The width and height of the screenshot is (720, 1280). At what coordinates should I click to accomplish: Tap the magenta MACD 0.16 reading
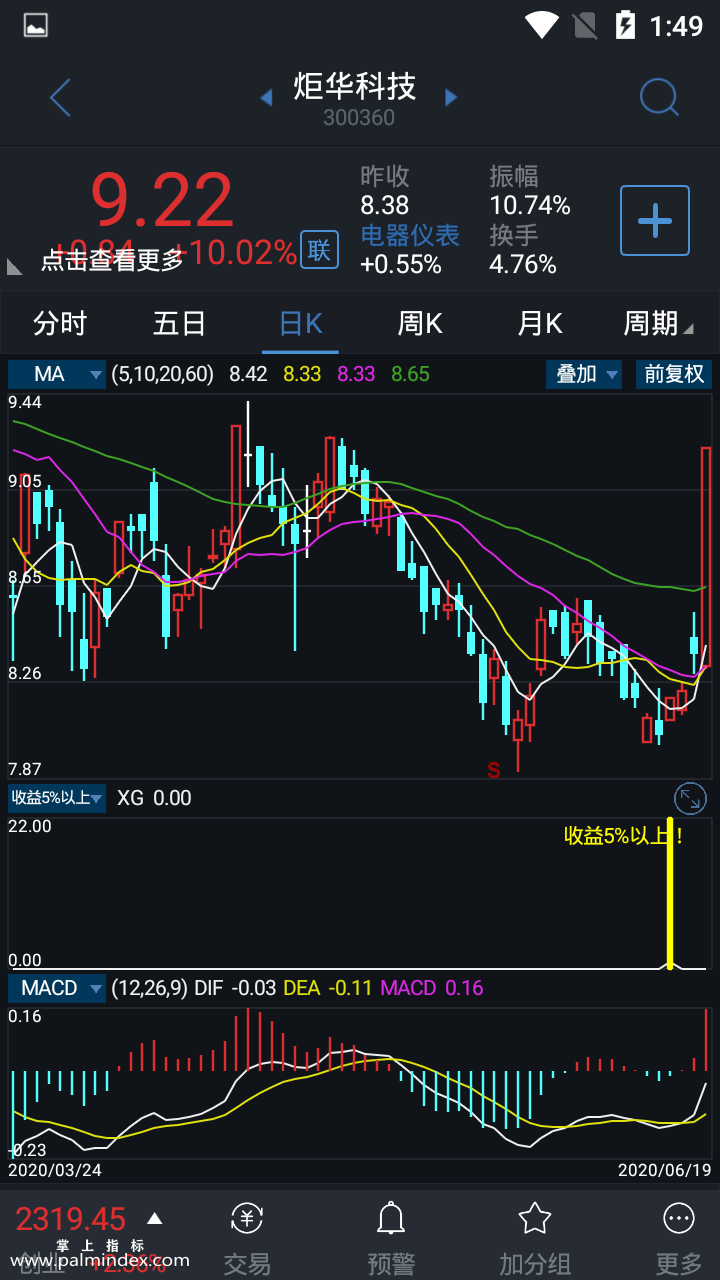click(431, 988)
